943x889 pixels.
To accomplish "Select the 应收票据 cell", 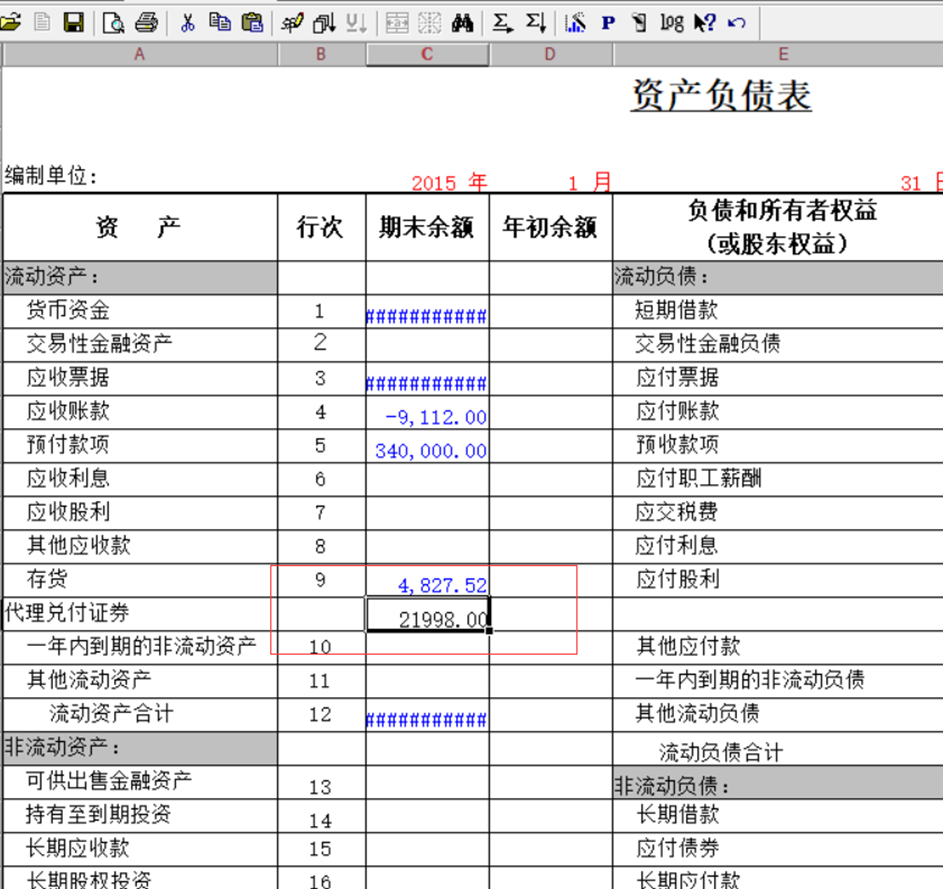I will click(x=140, y=378).
